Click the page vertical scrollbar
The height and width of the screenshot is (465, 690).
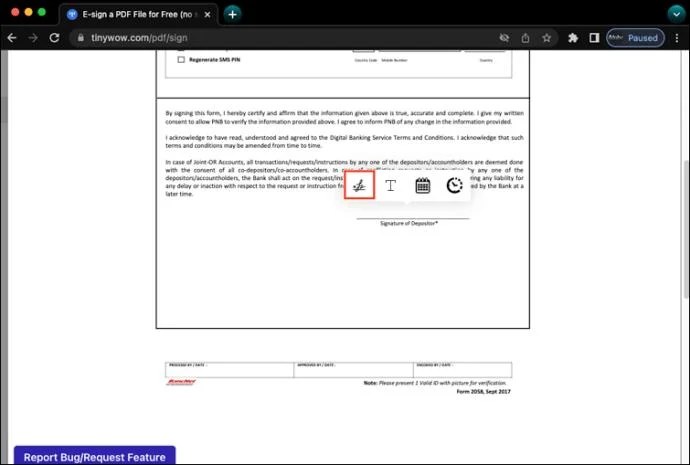tap(685, 230)
